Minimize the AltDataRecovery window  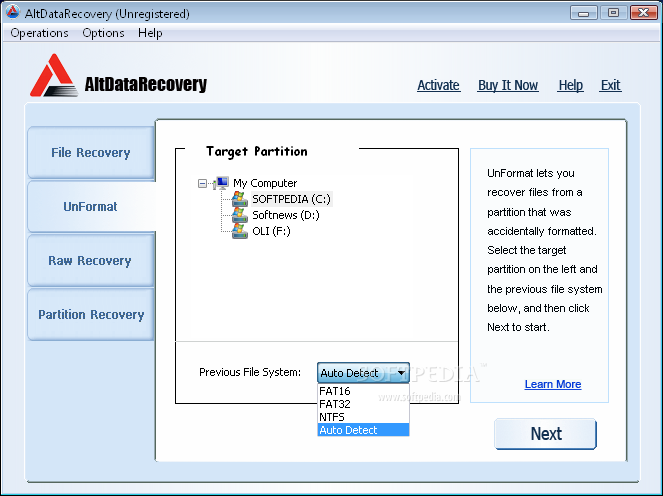click(x=584, y=13)
